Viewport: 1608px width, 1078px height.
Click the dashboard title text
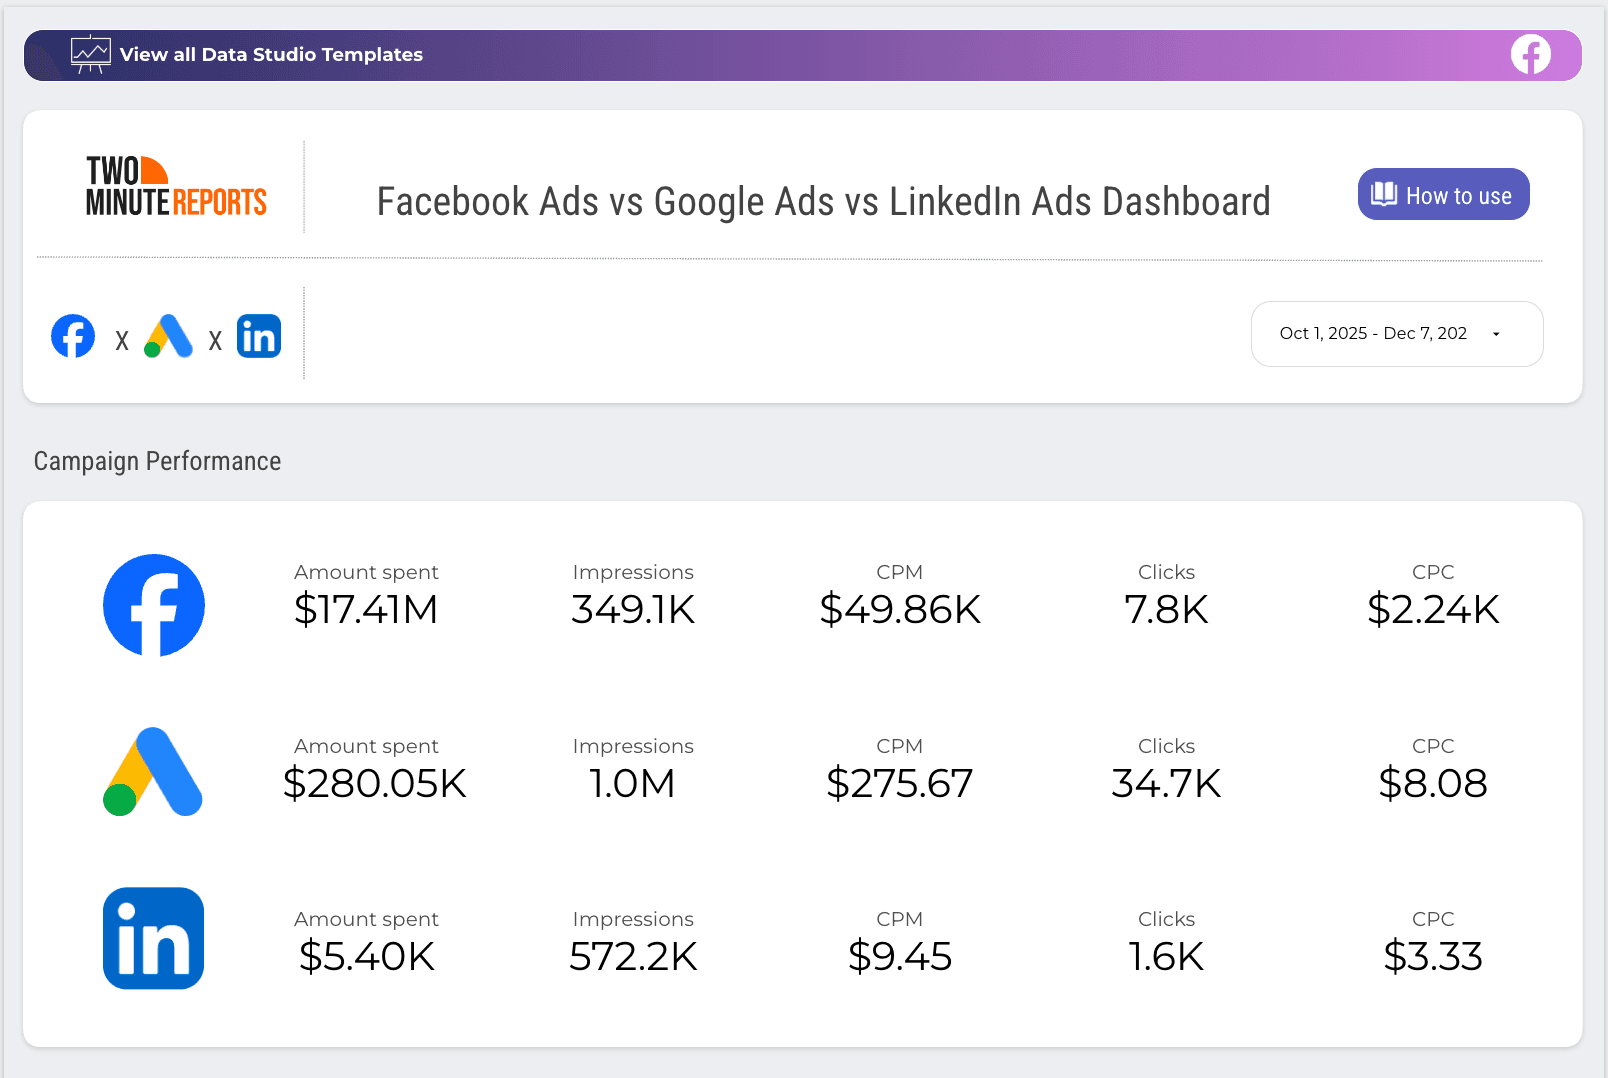[822, 201]
